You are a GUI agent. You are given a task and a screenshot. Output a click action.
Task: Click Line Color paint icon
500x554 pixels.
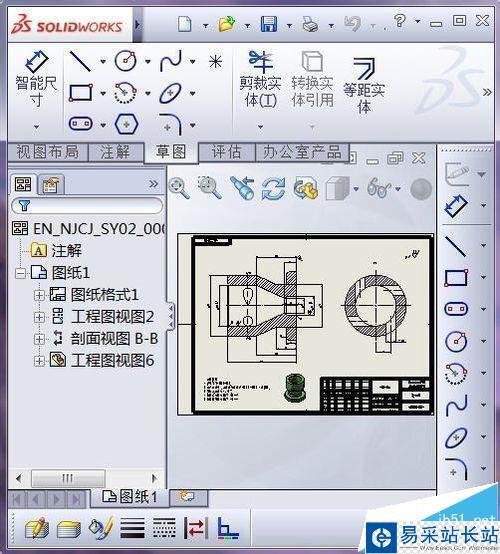[x=100, y=528]
